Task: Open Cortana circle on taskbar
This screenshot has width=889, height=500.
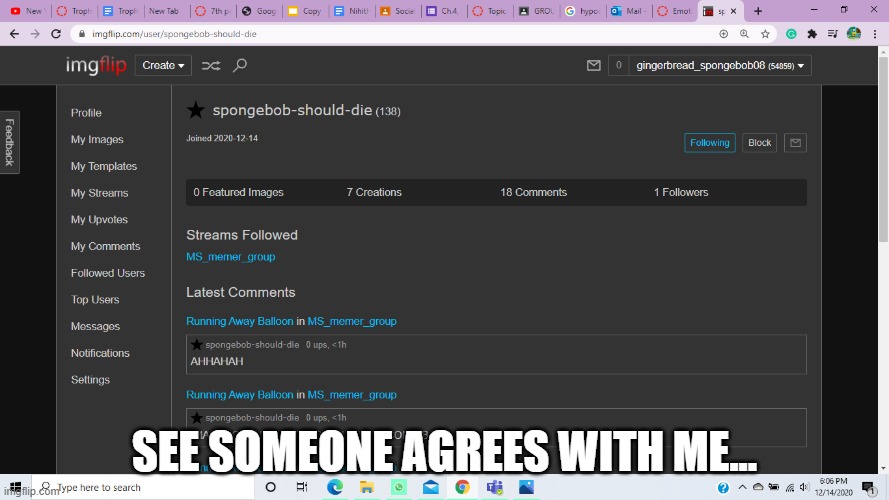Action: coord(270,487)
